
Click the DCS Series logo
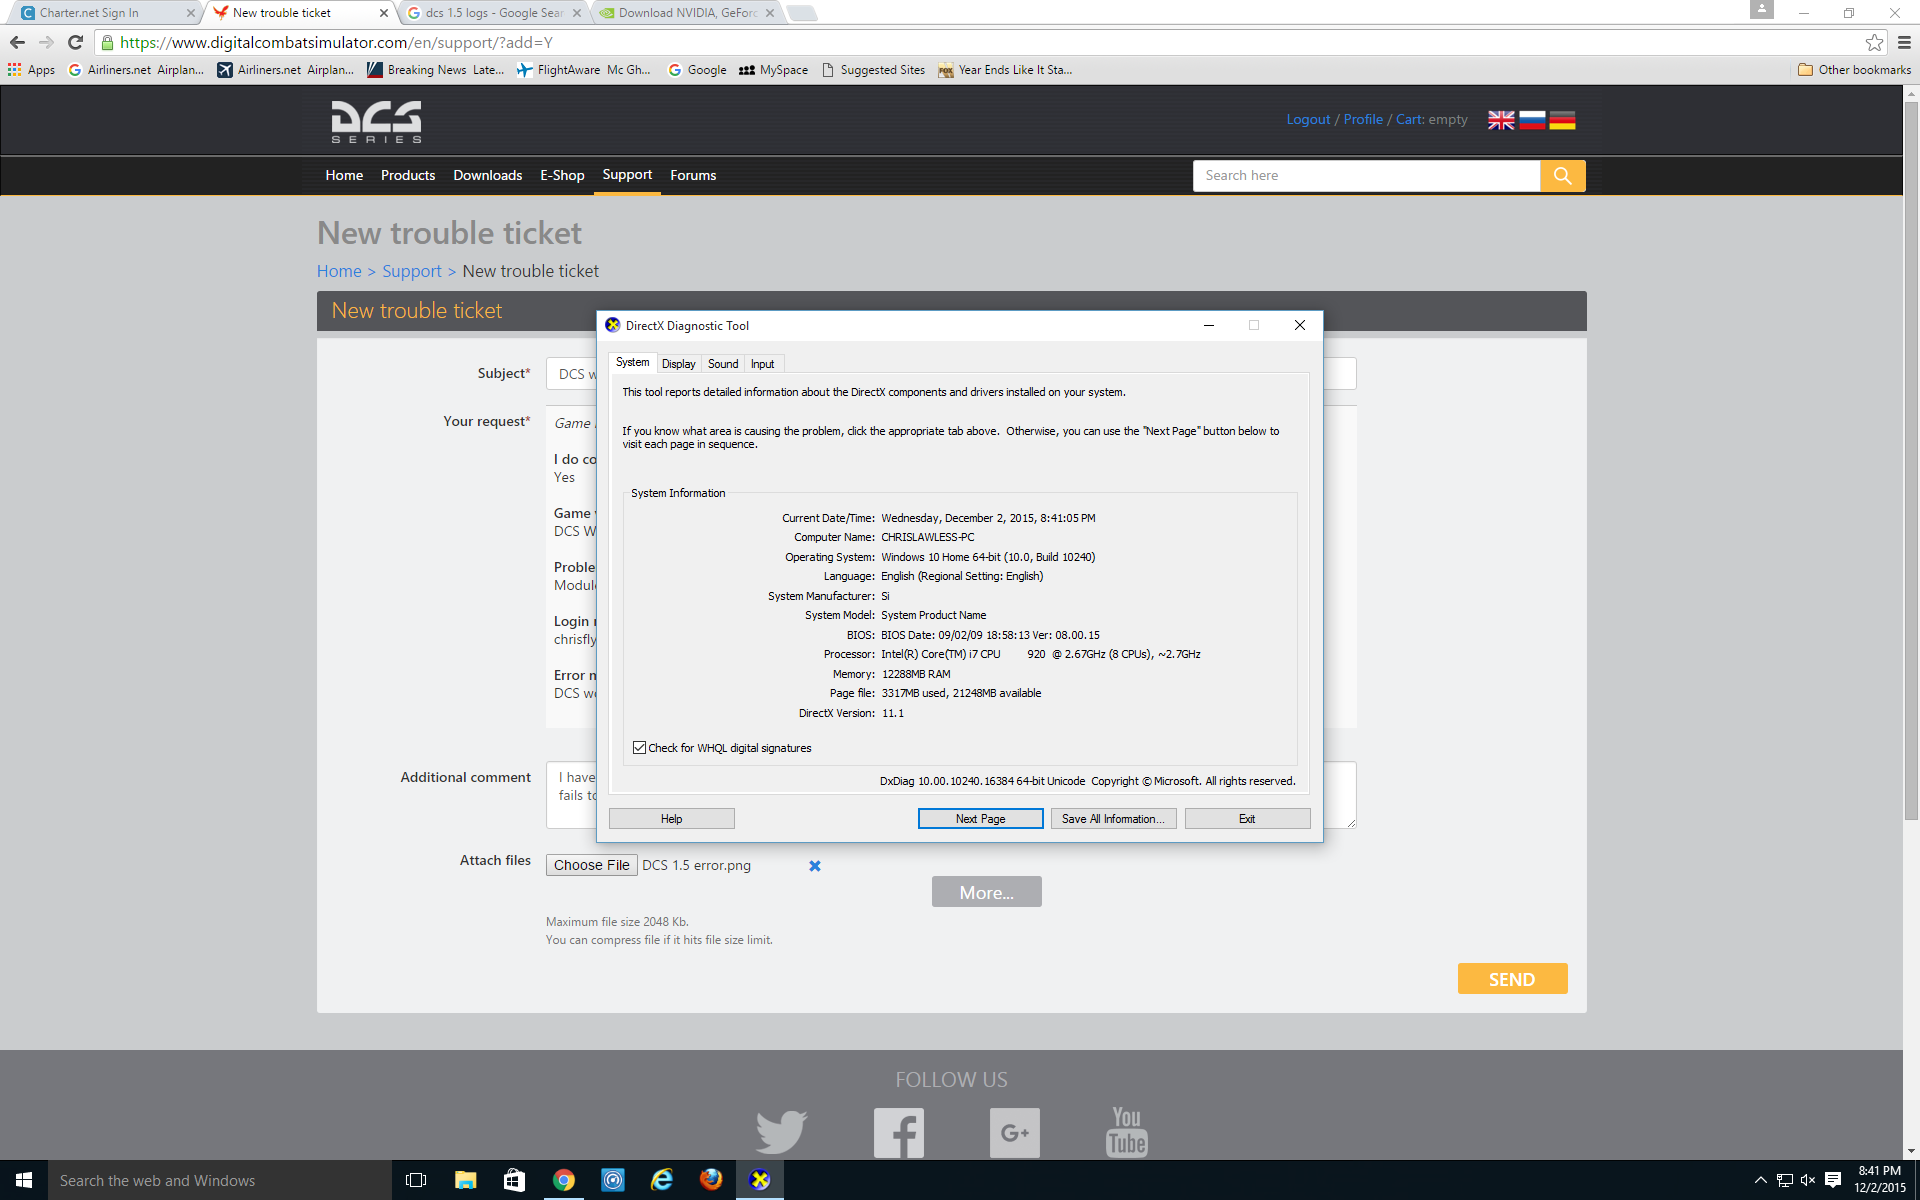pos(376,122)
